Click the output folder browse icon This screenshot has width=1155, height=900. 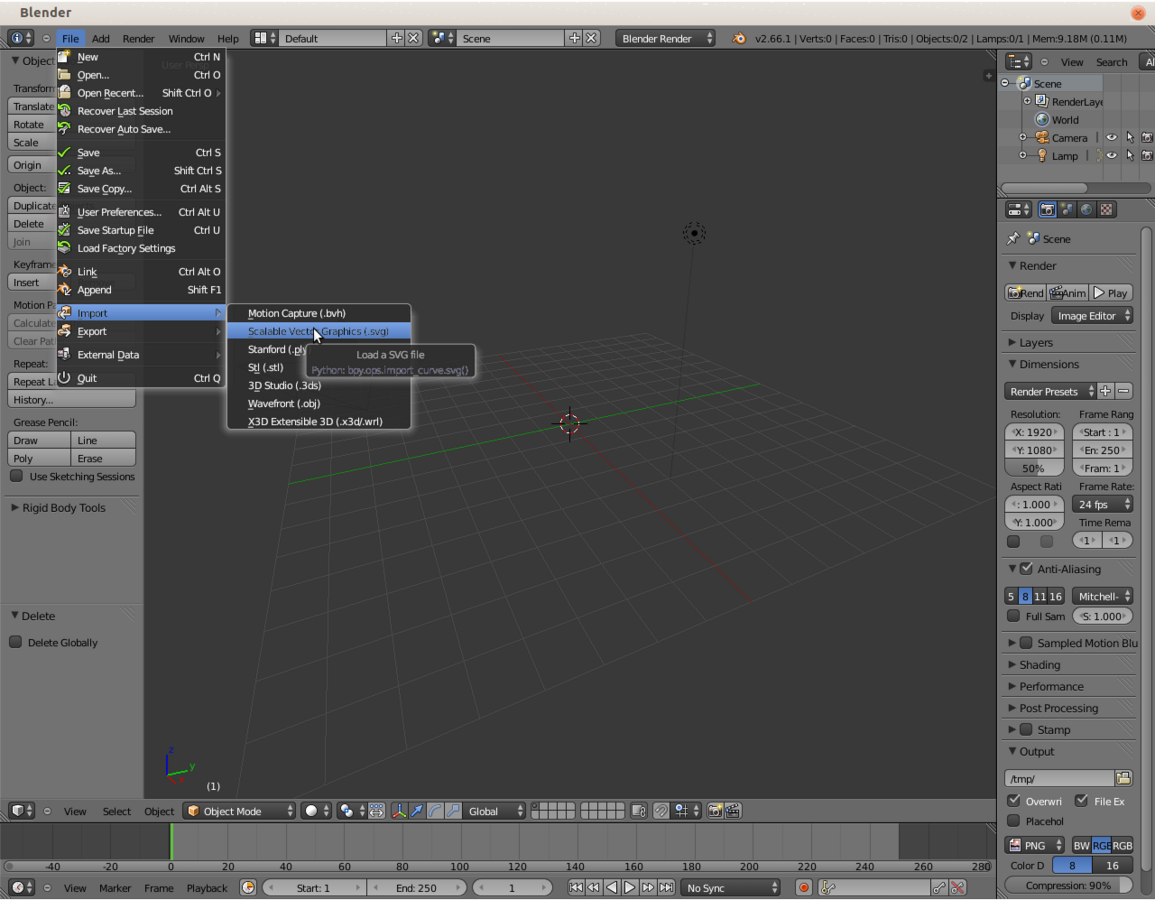(1124, 778)
